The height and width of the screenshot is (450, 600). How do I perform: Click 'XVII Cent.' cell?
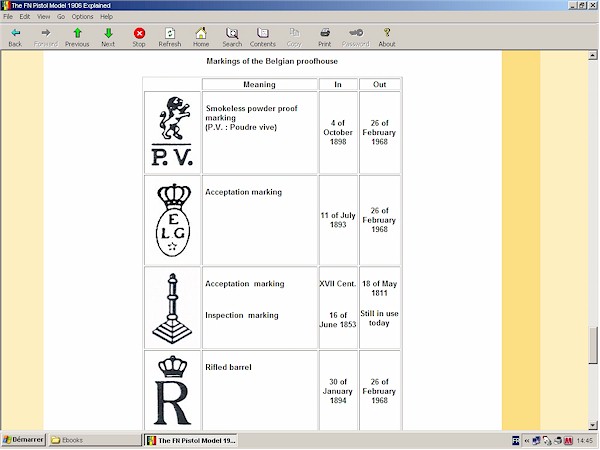338,284
